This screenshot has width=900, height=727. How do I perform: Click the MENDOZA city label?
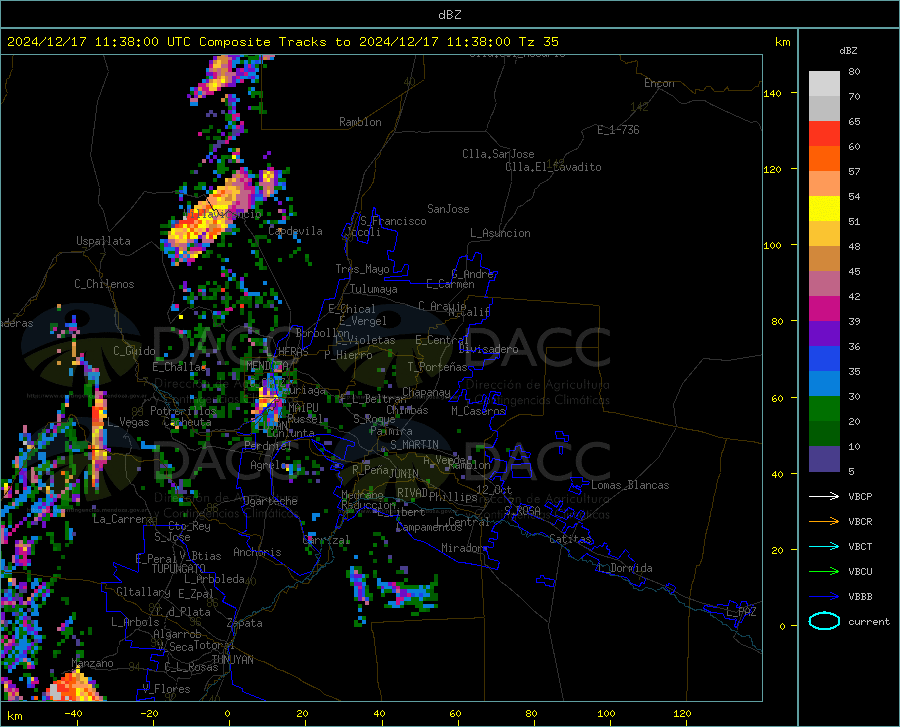pyautogui.click(x=267, y=365)
